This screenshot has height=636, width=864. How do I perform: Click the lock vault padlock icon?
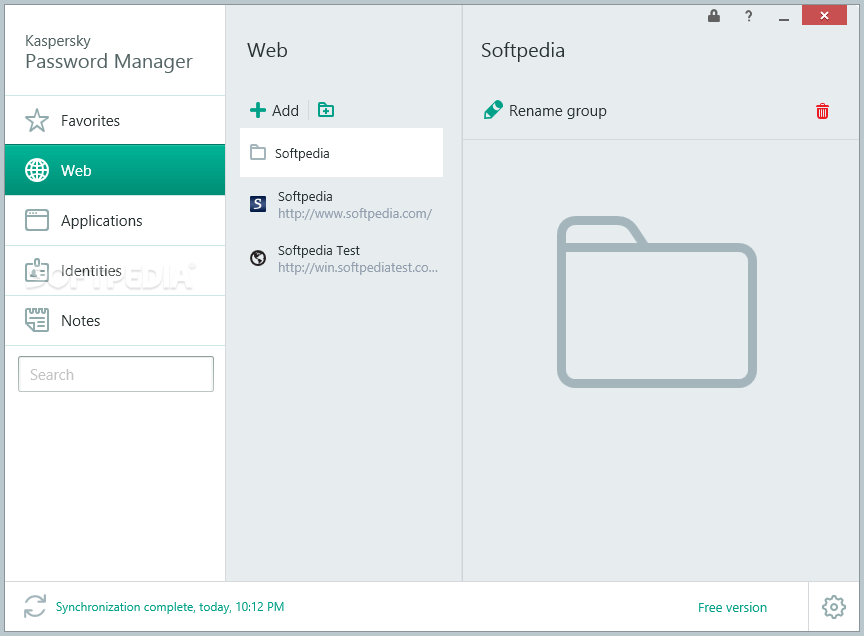(714, 16)
